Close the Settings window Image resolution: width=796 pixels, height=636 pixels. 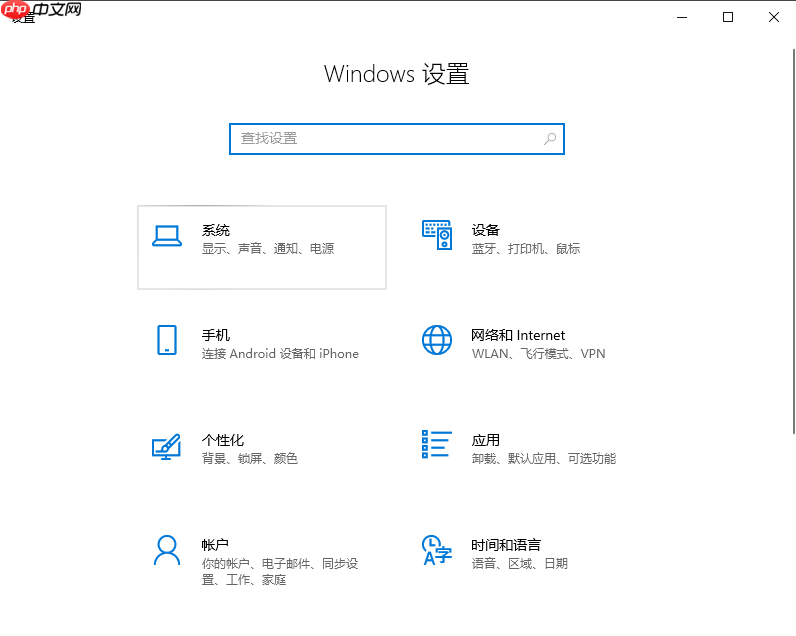point(774,17)
